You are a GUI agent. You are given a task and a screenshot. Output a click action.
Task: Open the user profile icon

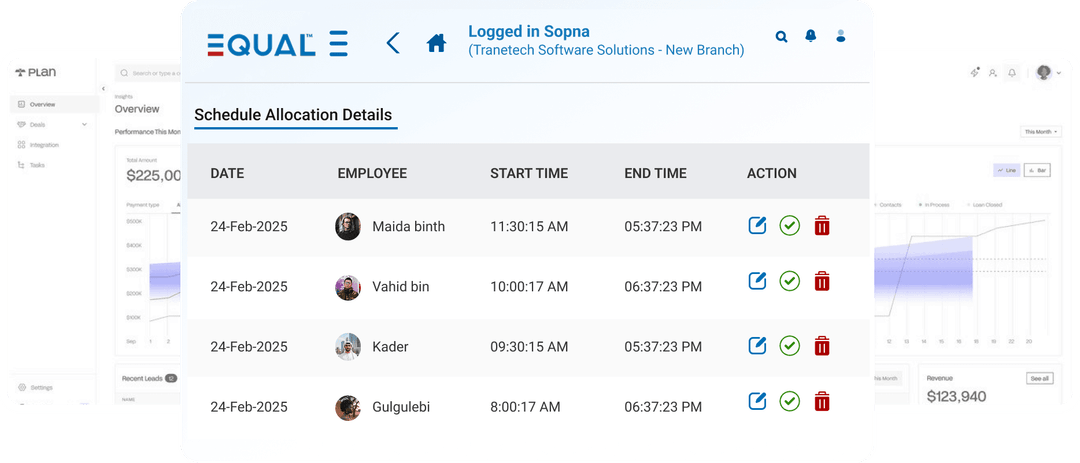pyautogui.click(x=841, y=37)
